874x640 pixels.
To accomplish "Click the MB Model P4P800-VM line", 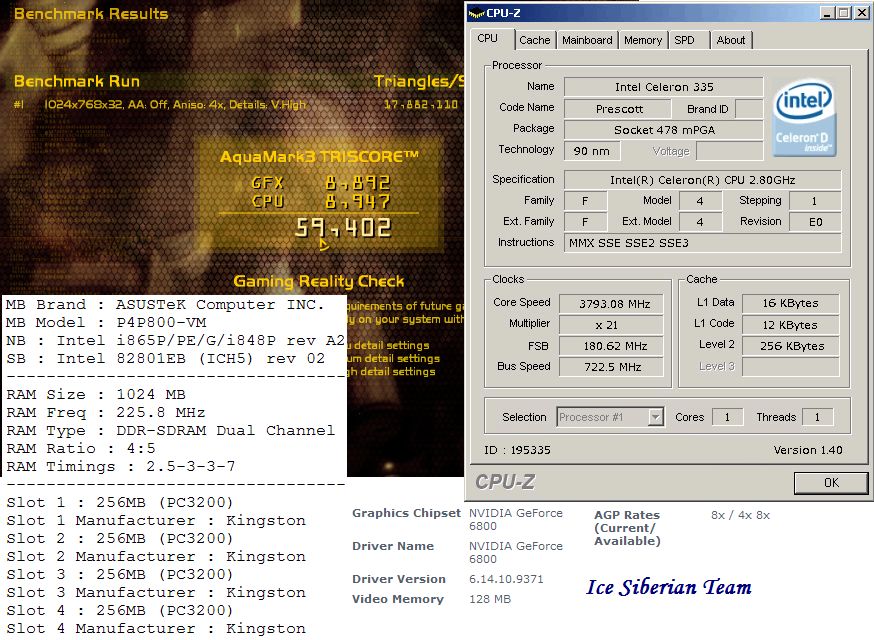I will pyautogui.click(x=106, y=323).
